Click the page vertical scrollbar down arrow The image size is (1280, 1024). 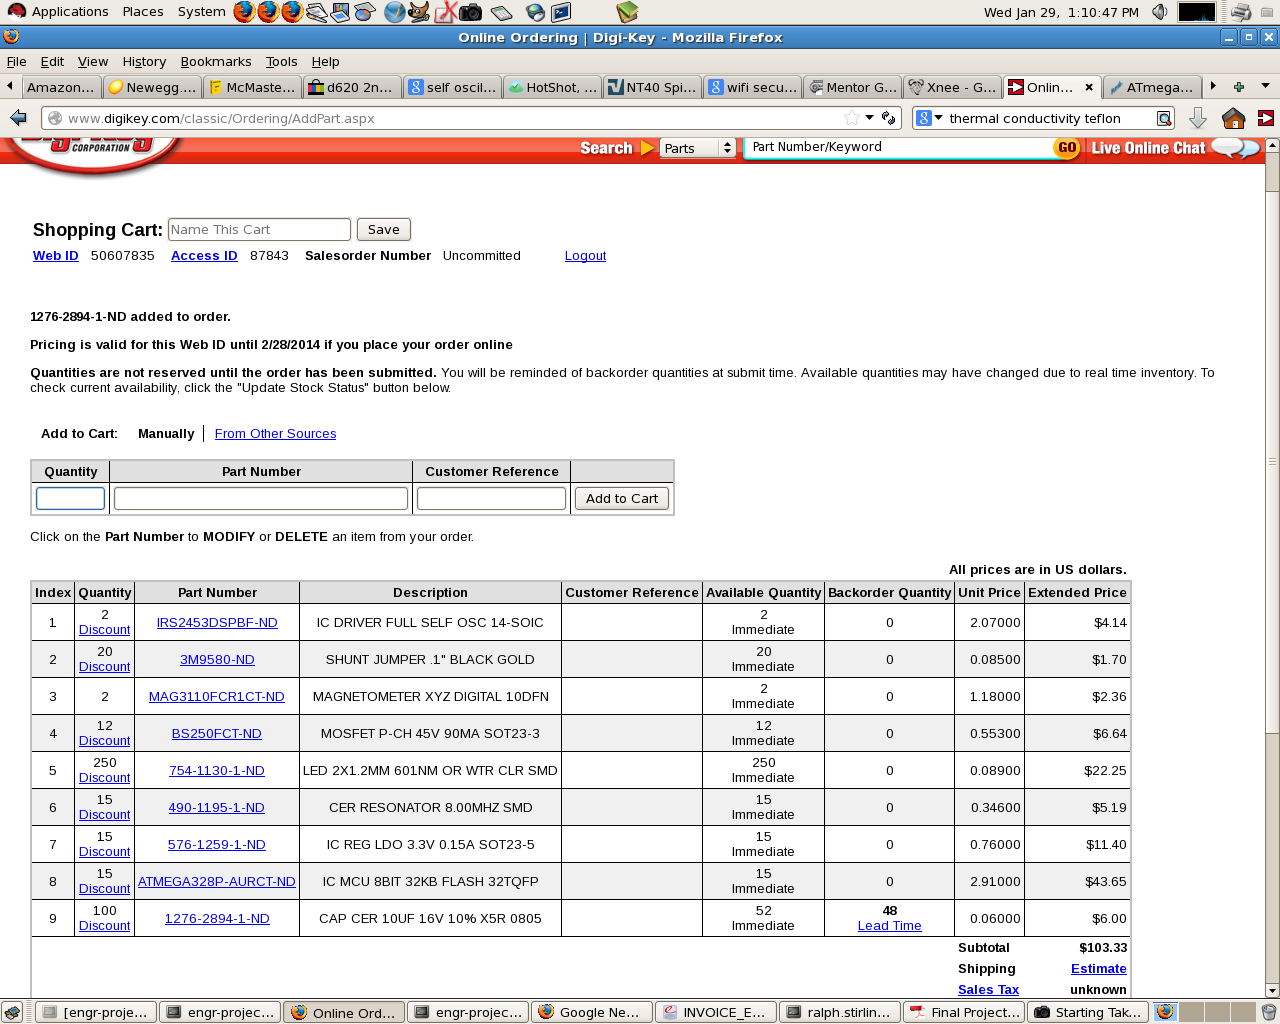[1272, 990]
